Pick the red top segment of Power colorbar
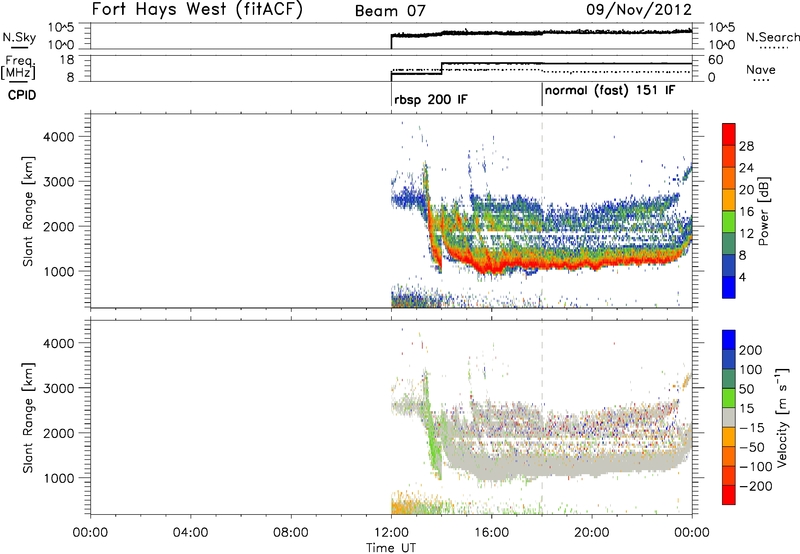800x554 pixels. pos(729,134)
